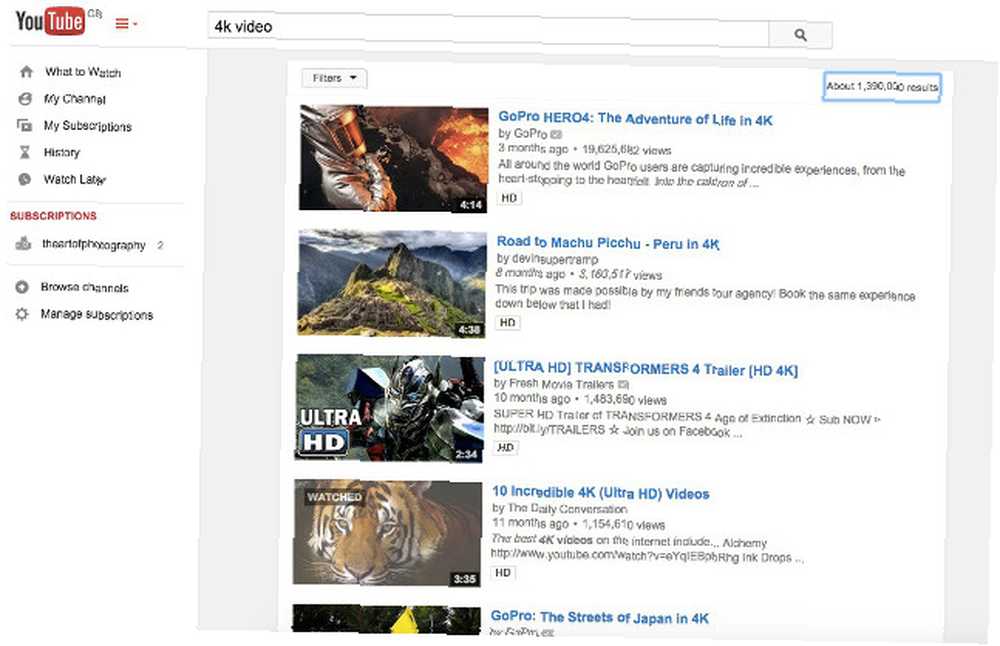Open Manage subscriptions
The image size is (1000, 646).
tap(97, 314)
